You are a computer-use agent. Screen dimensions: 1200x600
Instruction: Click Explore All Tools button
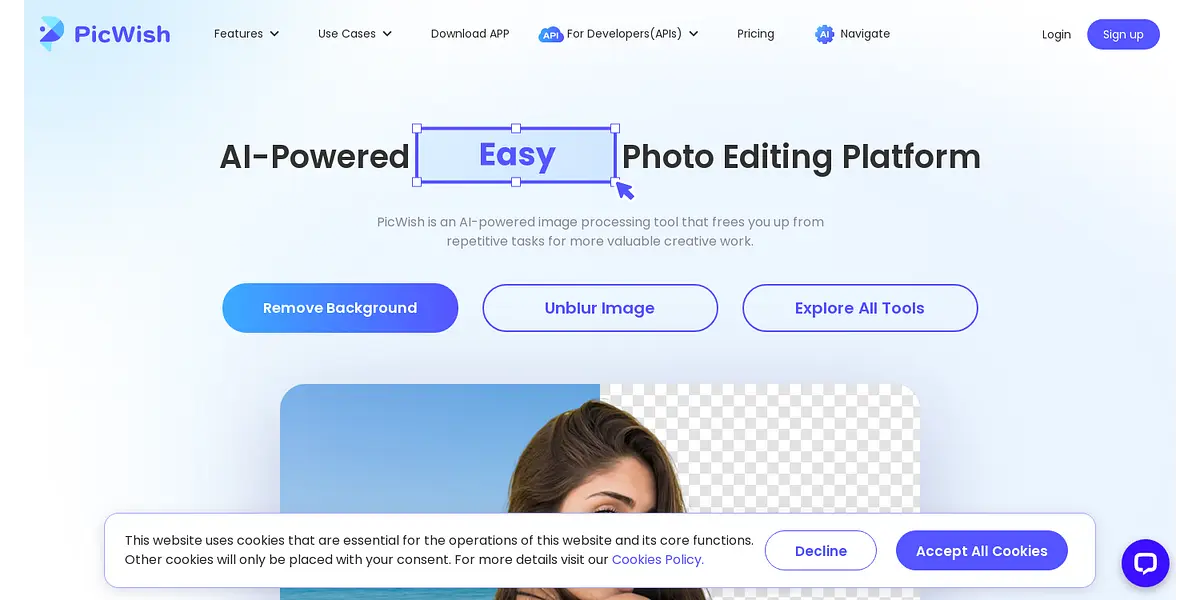tap(860, 308)
